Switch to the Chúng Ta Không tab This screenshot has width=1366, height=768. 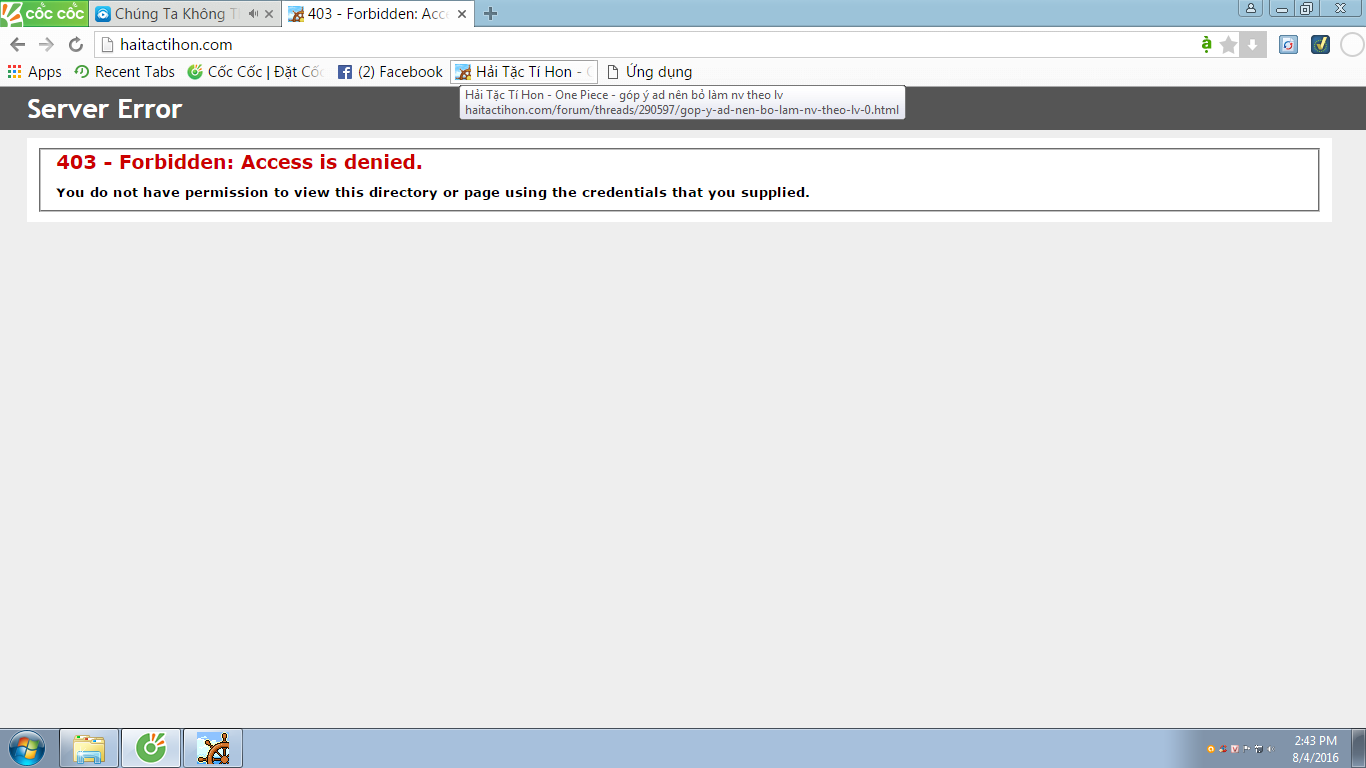(x=170, y=14)
